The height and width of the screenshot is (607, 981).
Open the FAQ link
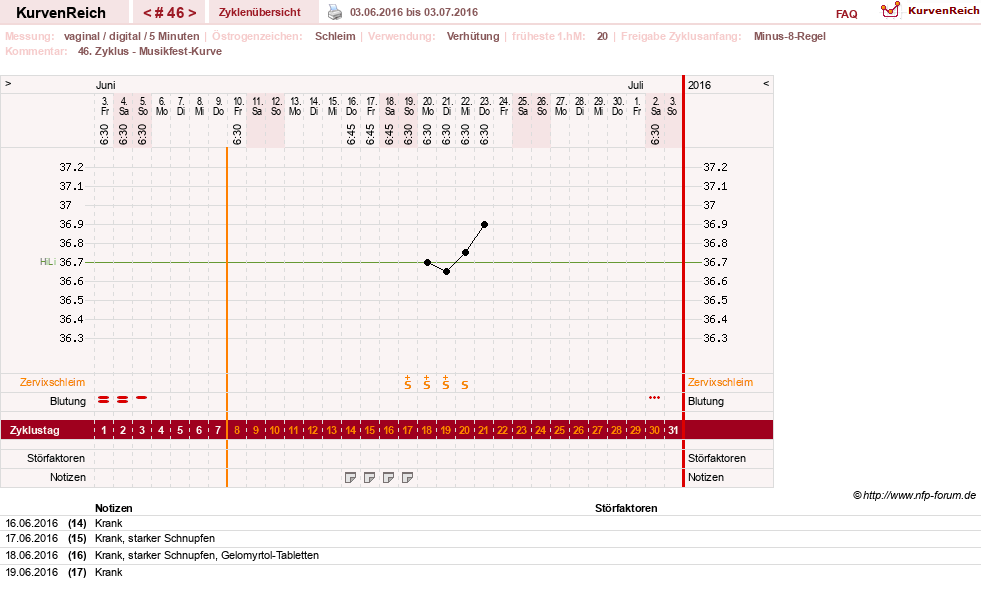(x=846, y=14)
